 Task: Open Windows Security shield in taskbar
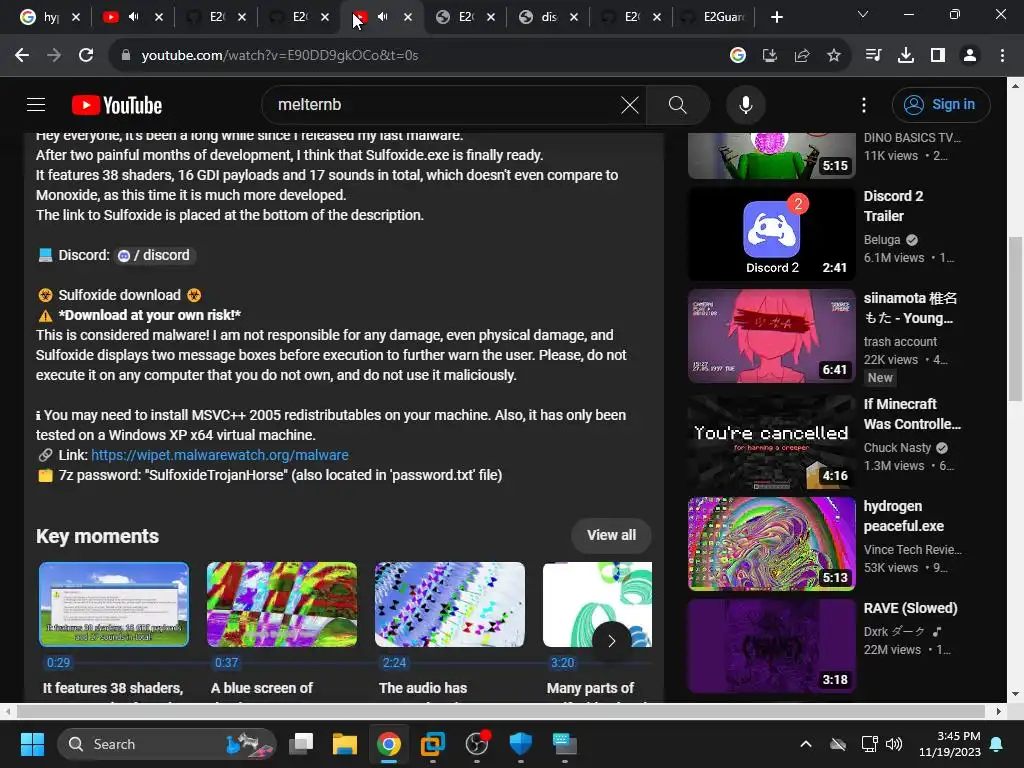[520, 744]
